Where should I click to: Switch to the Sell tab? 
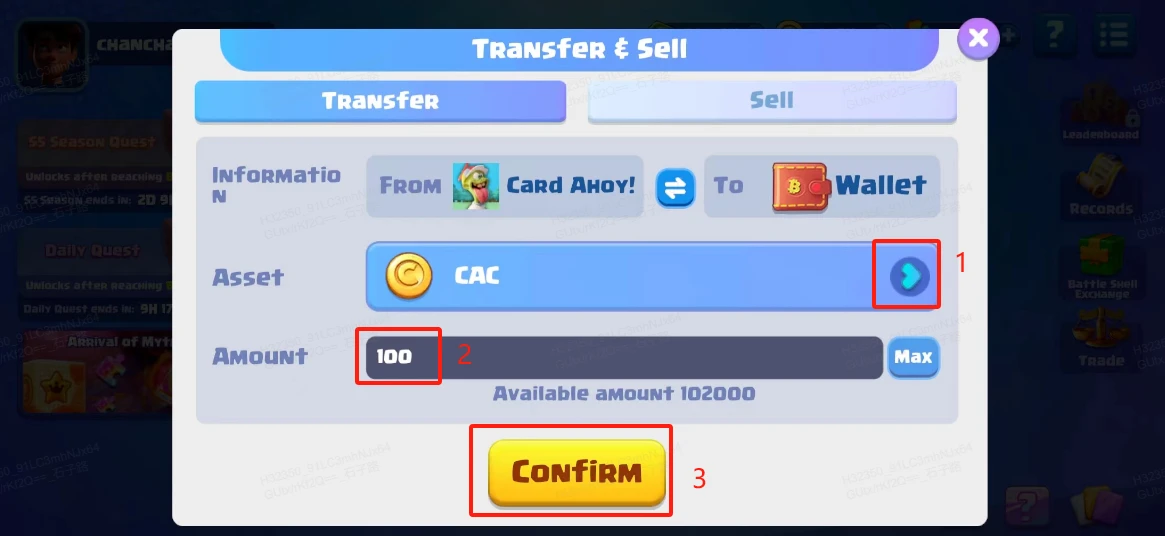(x=772, y=101)
